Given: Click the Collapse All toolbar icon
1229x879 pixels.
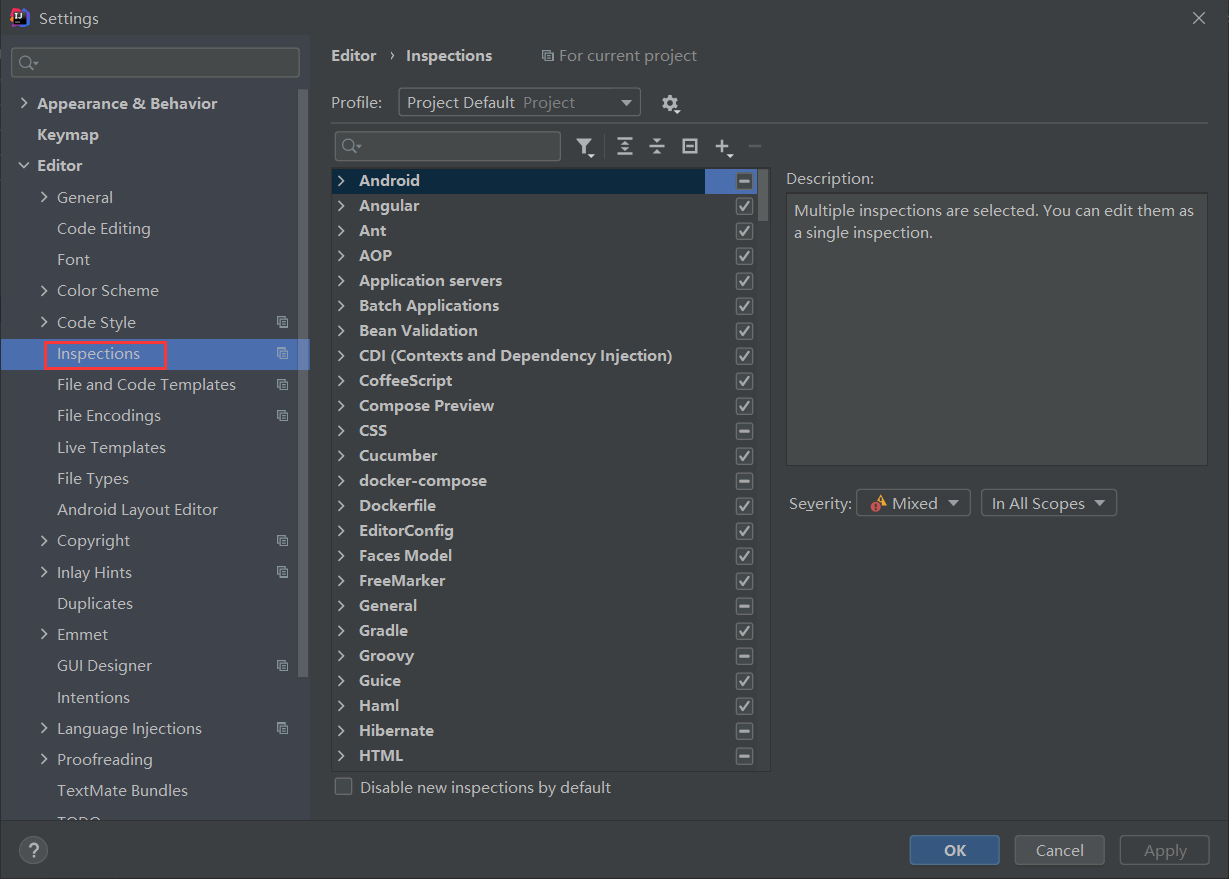Looking at the screenshot, I should point(657,146).
